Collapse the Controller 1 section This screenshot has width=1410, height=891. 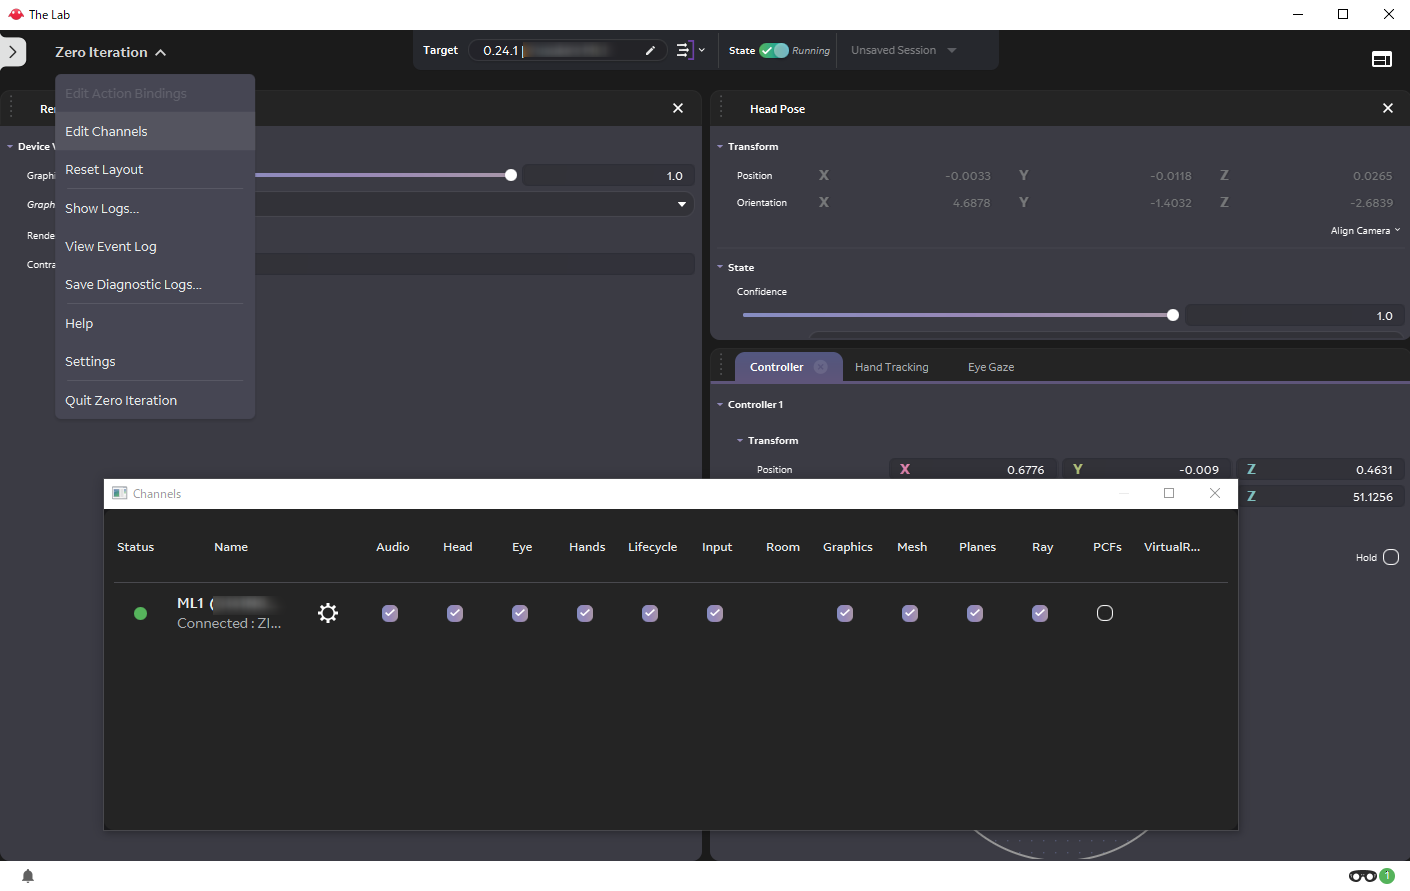(x=720, y=404)
